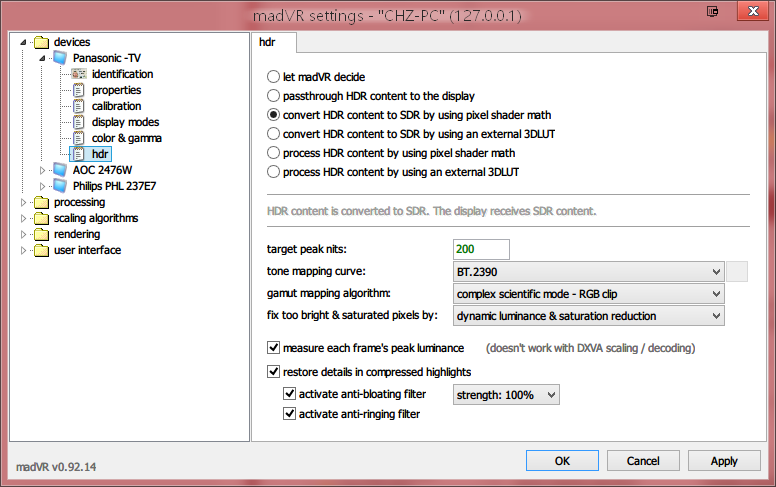Open the tone mapping curve dropdown
The width and height of the screenshot is (776, 487).
point(588,272)
